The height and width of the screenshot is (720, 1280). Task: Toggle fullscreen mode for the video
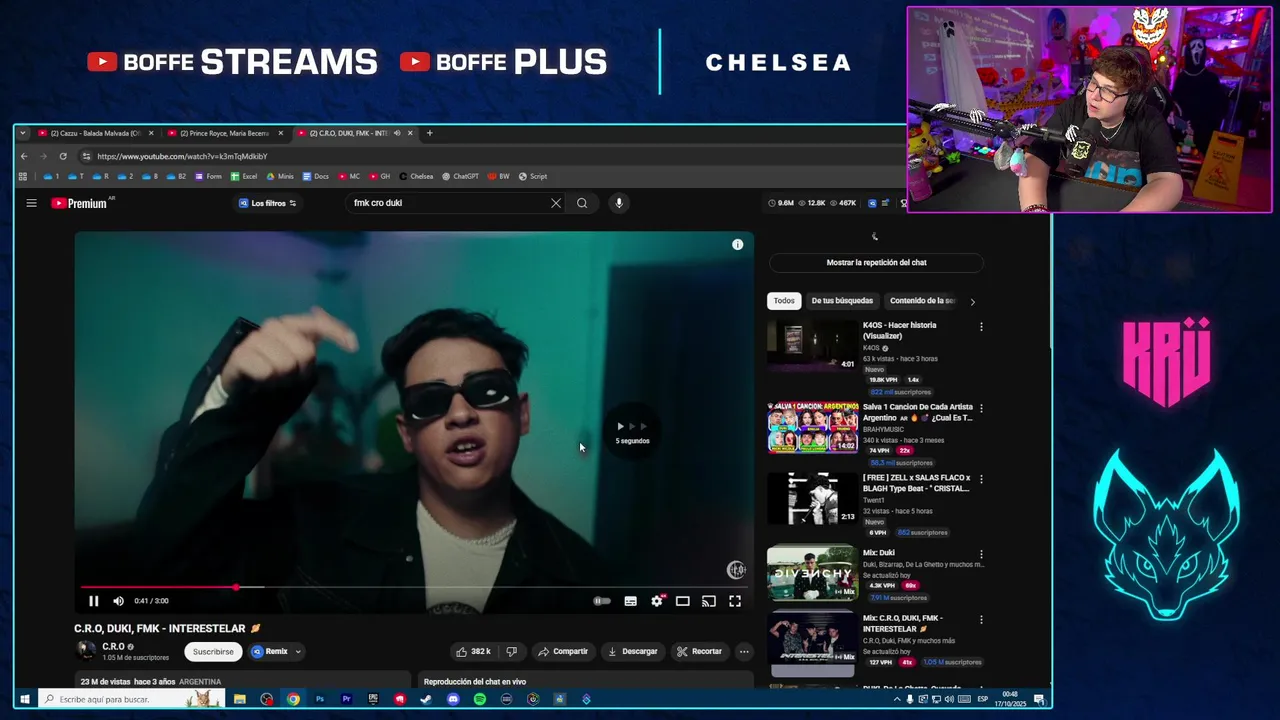pos(735,601)
